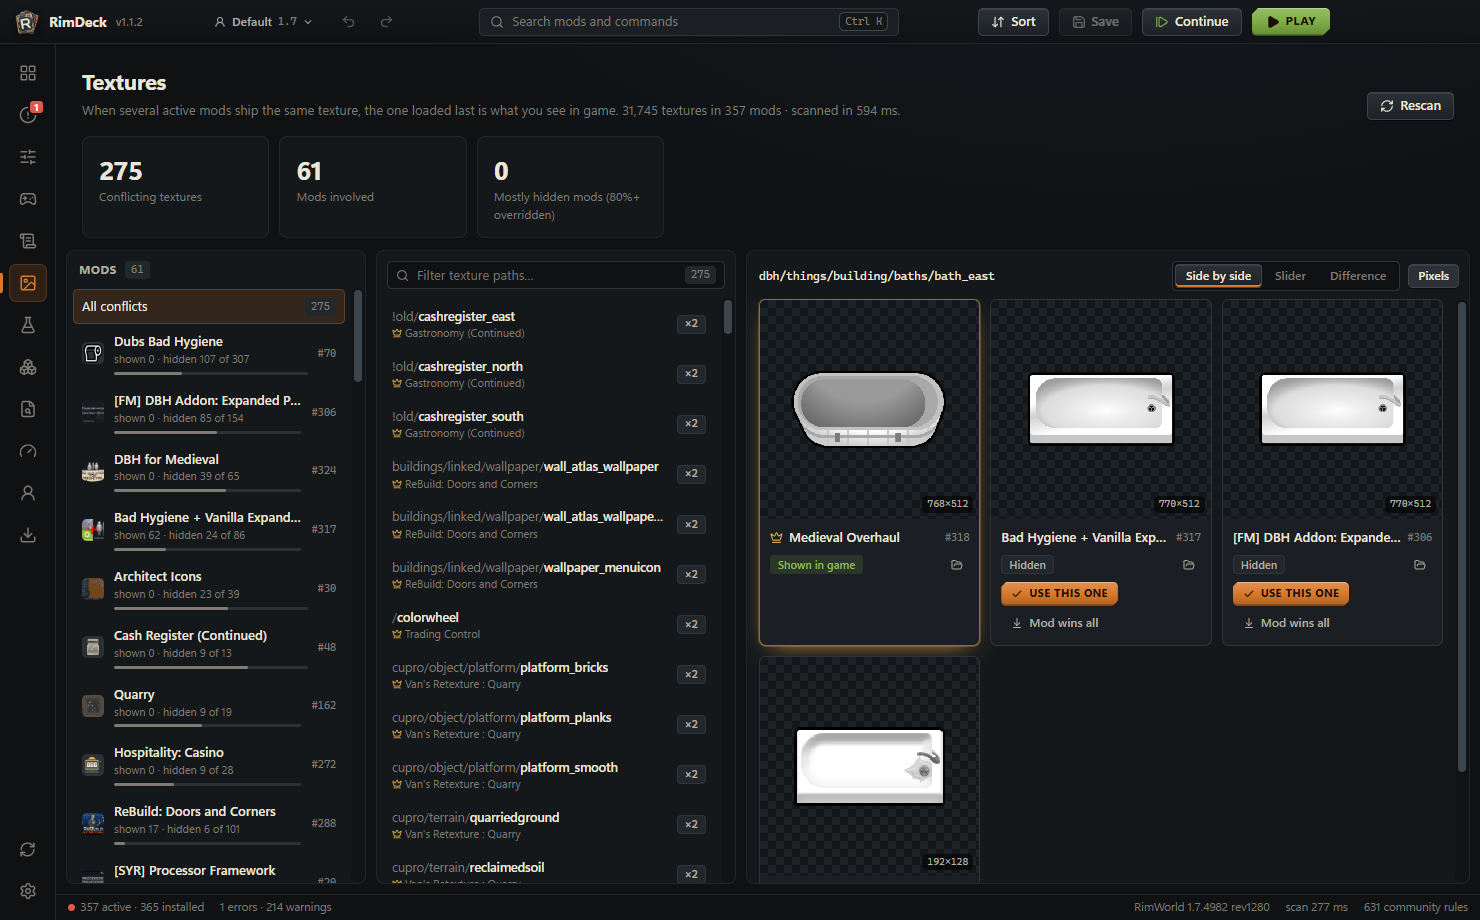
Task: Click the undo arrow in top bar
Action: 348,22
